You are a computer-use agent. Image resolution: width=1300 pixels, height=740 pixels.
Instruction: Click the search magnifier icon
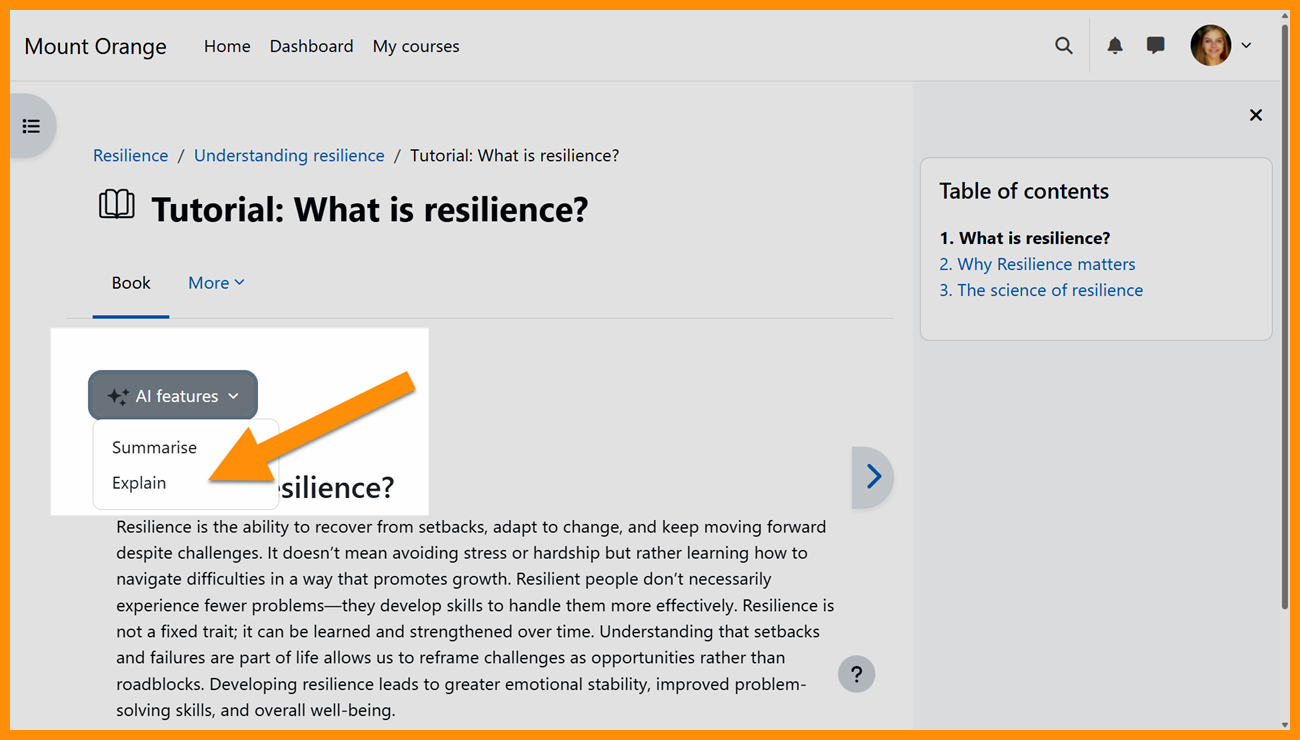coord(1063,46)
